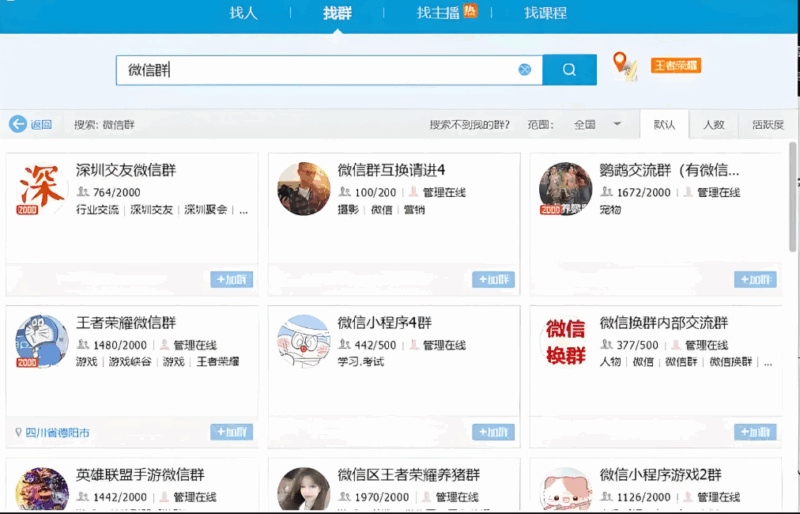Sort results by 默认
800x514 pixels.
(x=664, y=125)
